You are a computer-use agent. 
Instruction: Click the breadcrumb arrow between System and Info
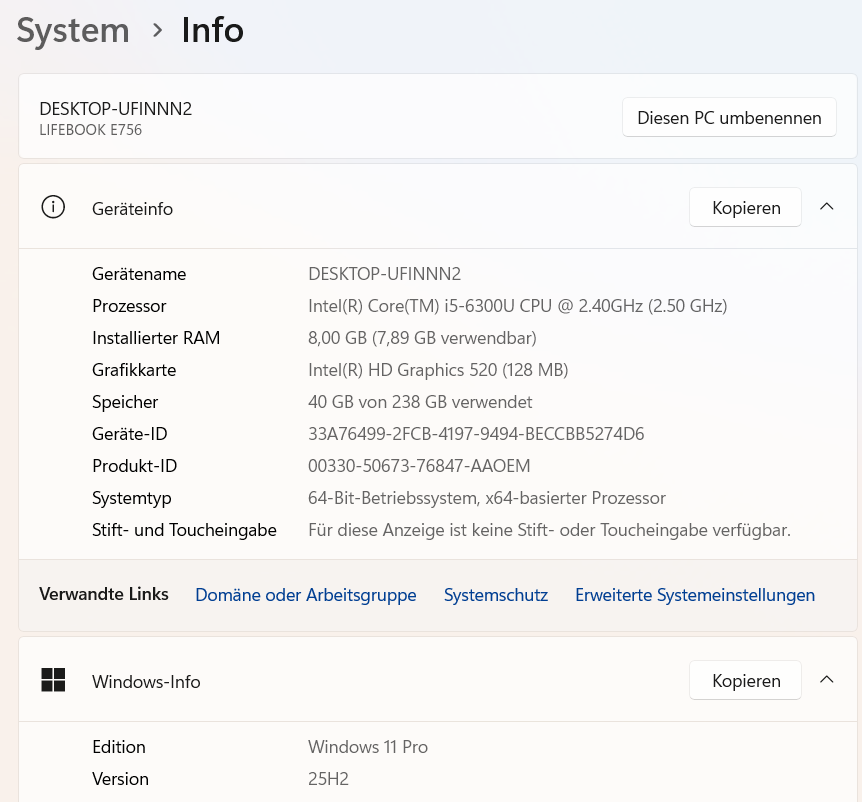coord(157,30)
